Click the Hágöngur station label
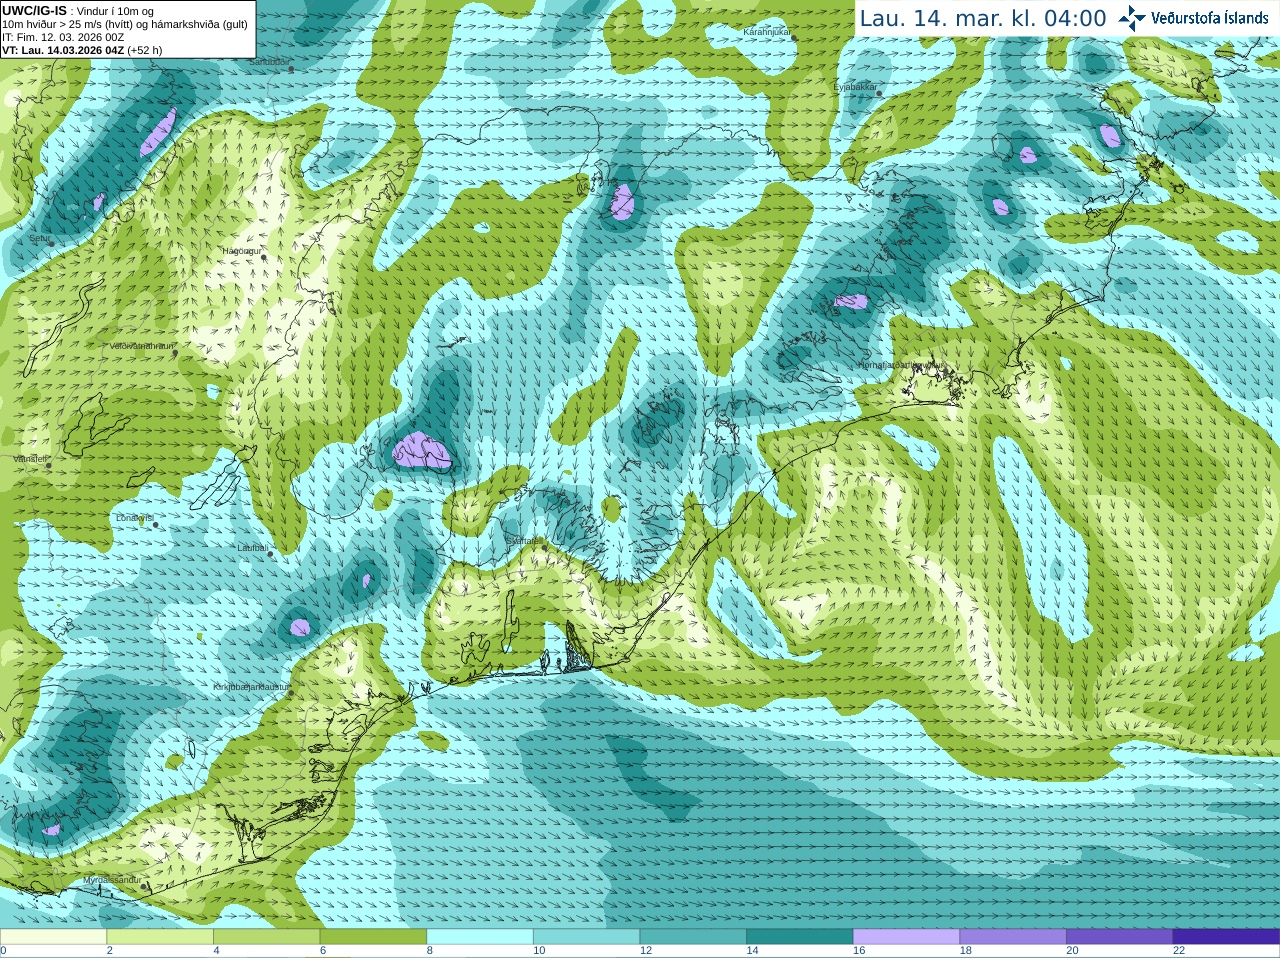The image size is (1280, 958). click(x=240, y=251)
